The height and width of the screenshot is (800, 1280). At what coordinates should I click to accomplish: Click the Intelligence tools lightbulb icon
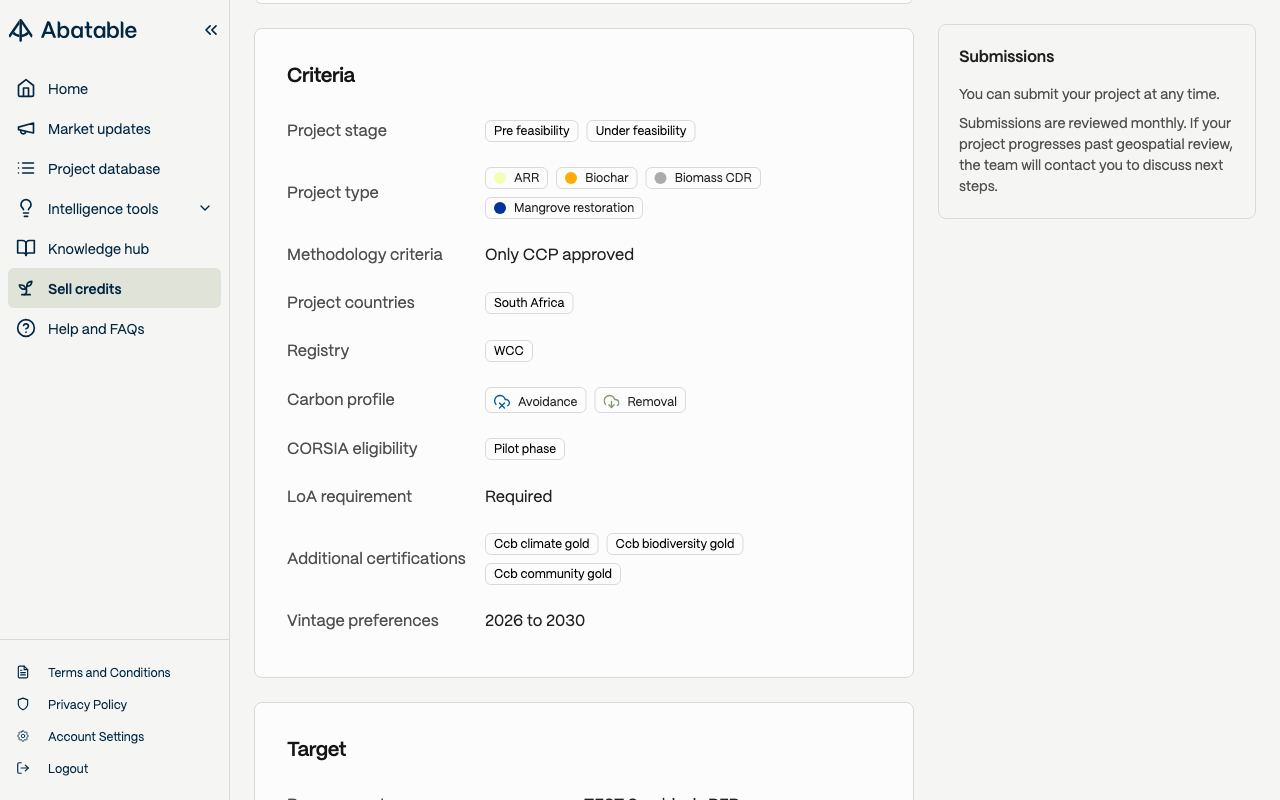(26, 209)
